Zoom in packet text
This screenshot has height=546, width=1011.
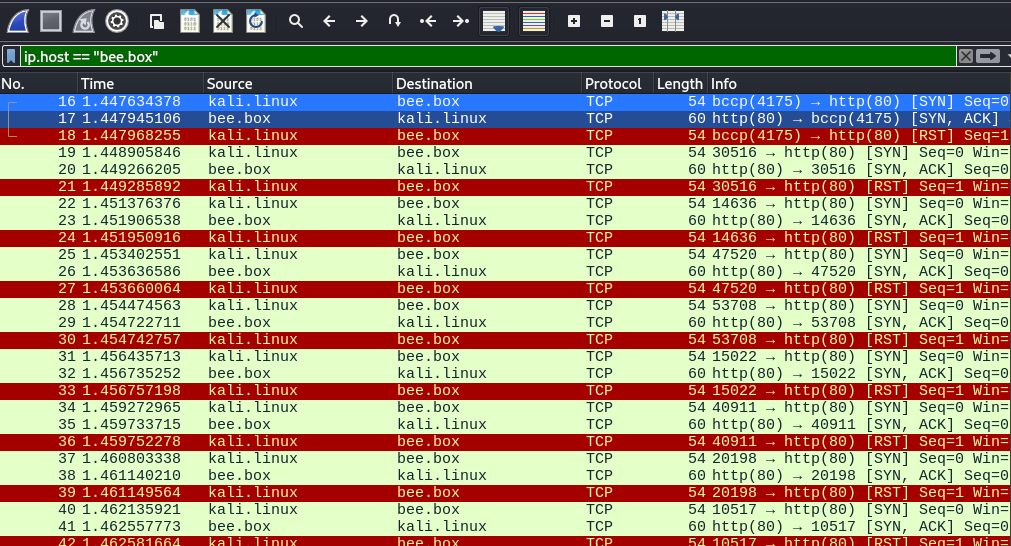[x=574, y=21]
